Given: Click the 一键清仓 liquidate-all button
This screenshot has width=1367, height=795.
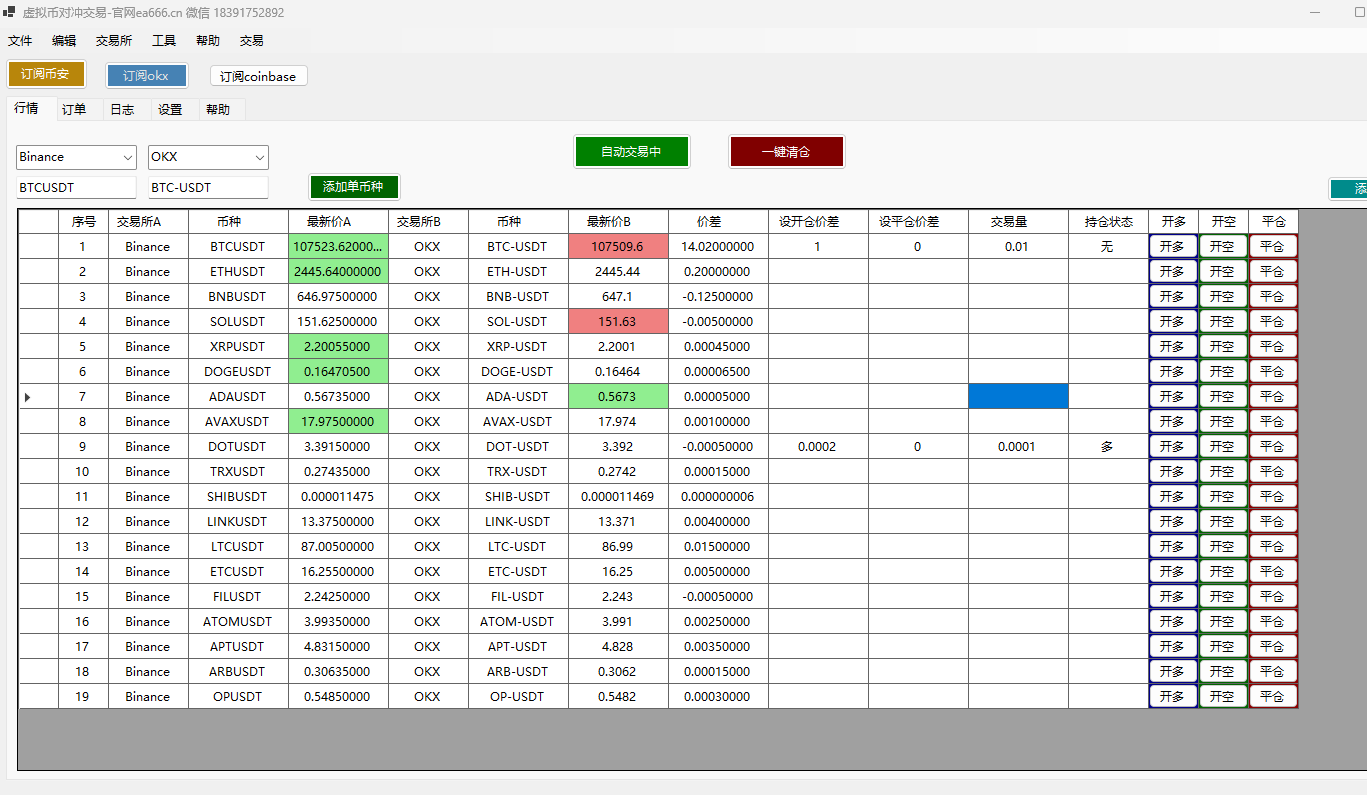Looking at the screenshot, I should (x=786, y=152).
